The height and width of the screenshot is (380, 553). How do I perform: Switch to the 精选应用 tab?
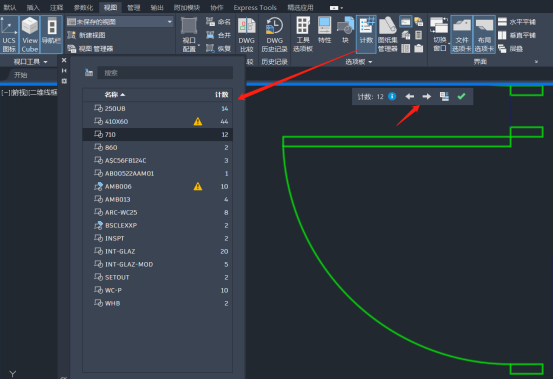click(300, 7)
